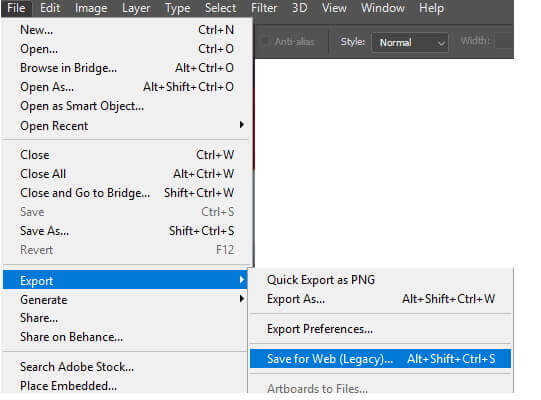The width and height of the screenshot is (541, 400).
Task: Expand the Generate submenu arrow
Action: 242,299
